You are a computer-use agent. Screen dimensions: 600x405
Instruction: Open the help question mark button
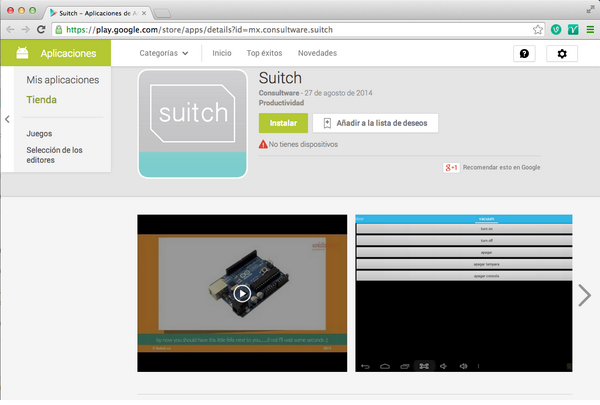pyautogui.click(x=524, y=54)
